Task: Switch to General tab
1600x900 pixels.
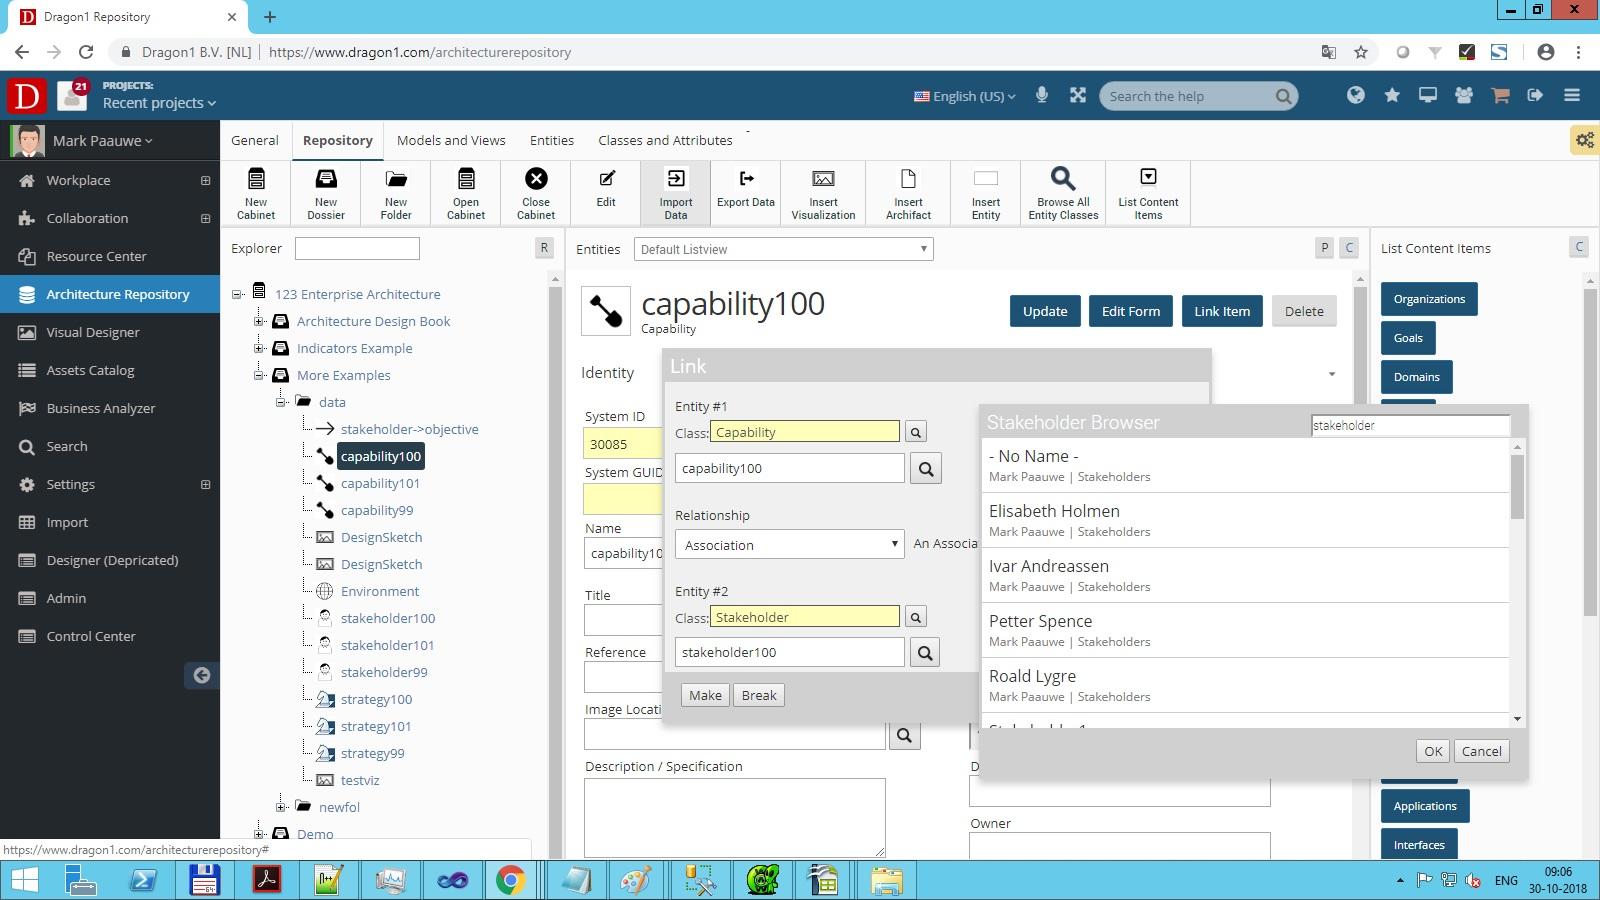Action: click(255, 140)
